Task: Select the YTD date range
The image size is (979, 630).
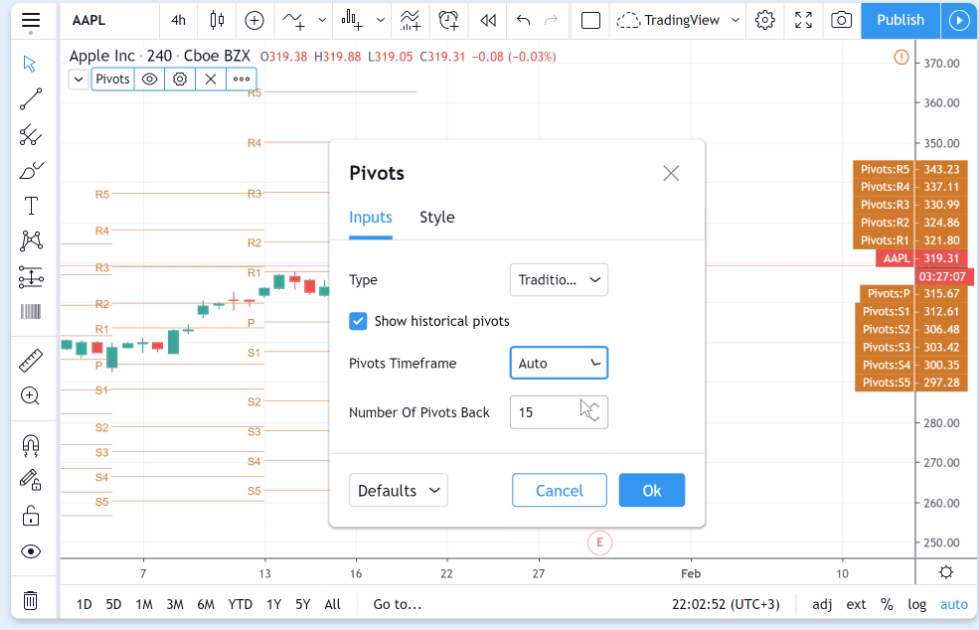Action: click(240, 604)
